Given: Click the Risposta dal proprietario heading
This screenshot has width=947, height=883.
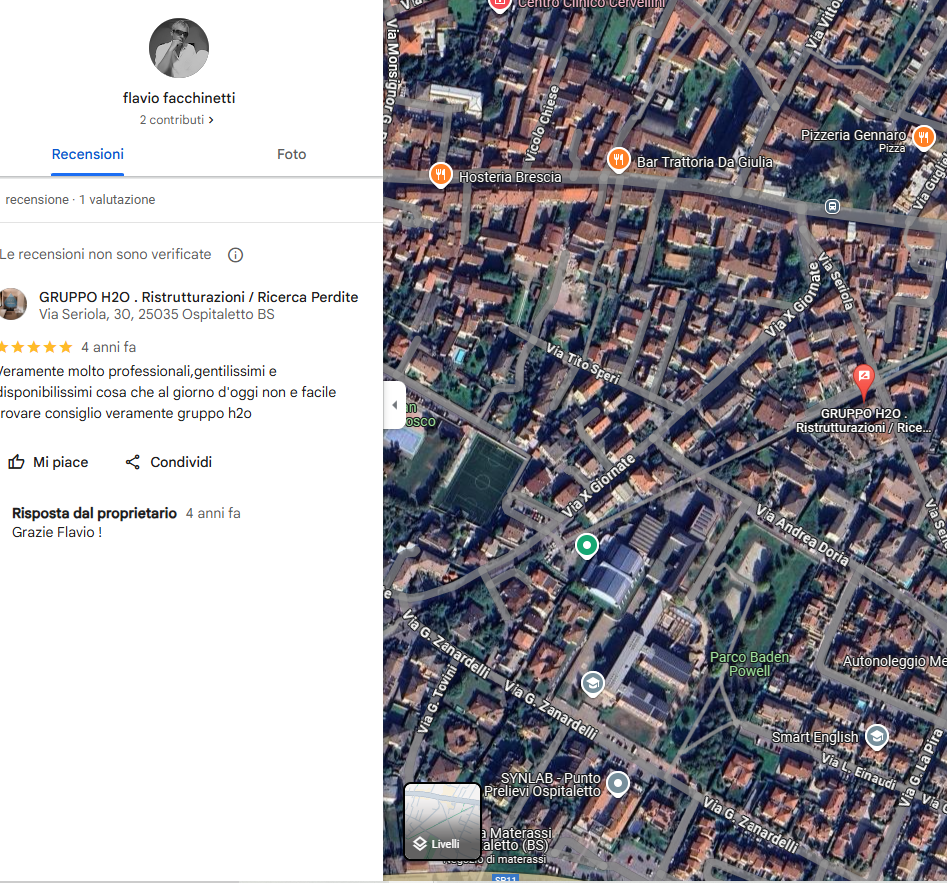Looking at the screenshot, I should (x=94, y=513).
